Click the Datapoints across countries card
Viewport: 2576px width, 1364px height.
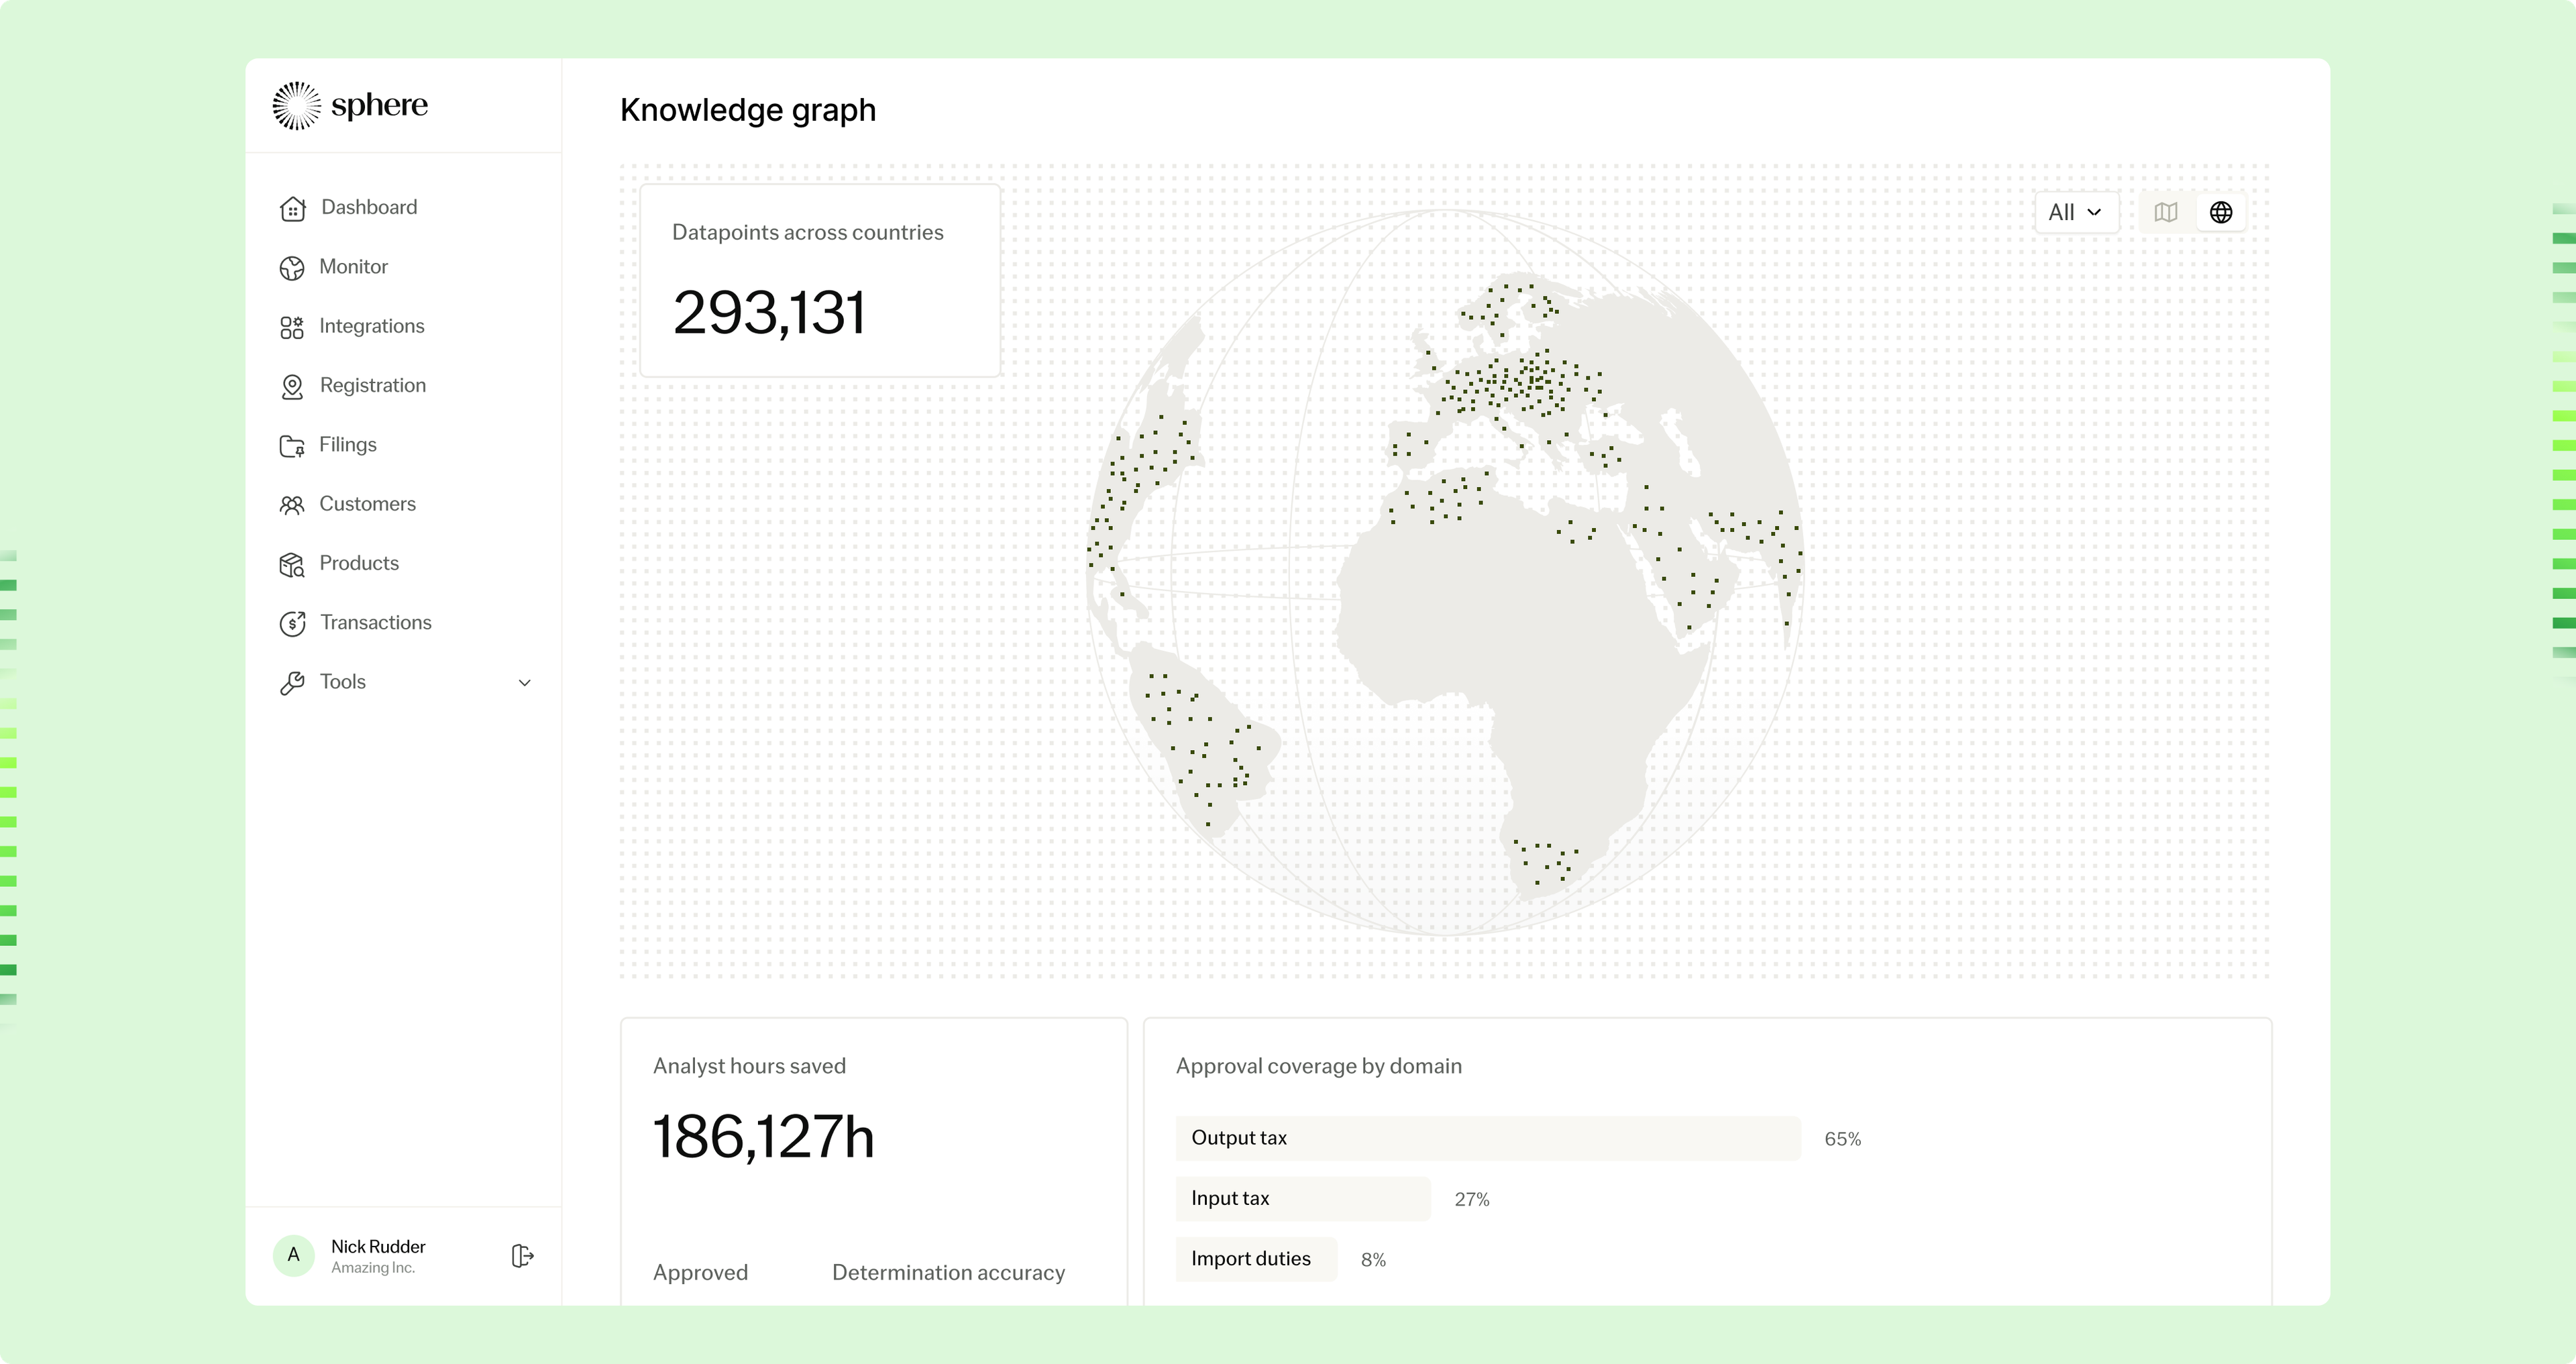(820, 280)
